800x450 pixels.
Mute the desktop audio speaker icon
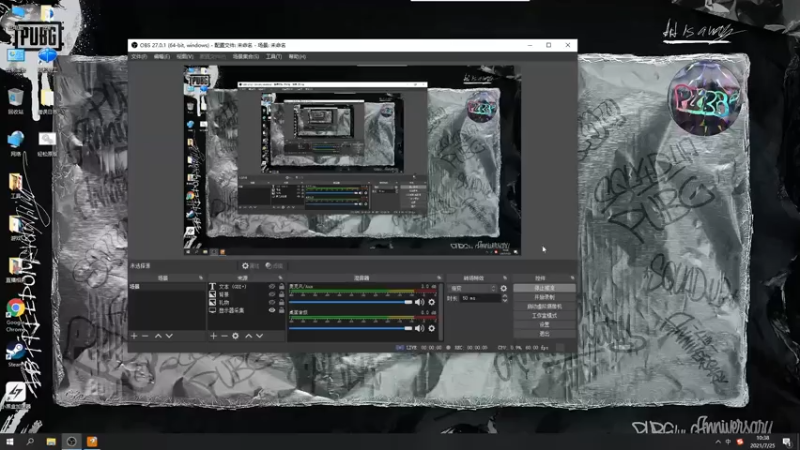click(x=419, y=328)
